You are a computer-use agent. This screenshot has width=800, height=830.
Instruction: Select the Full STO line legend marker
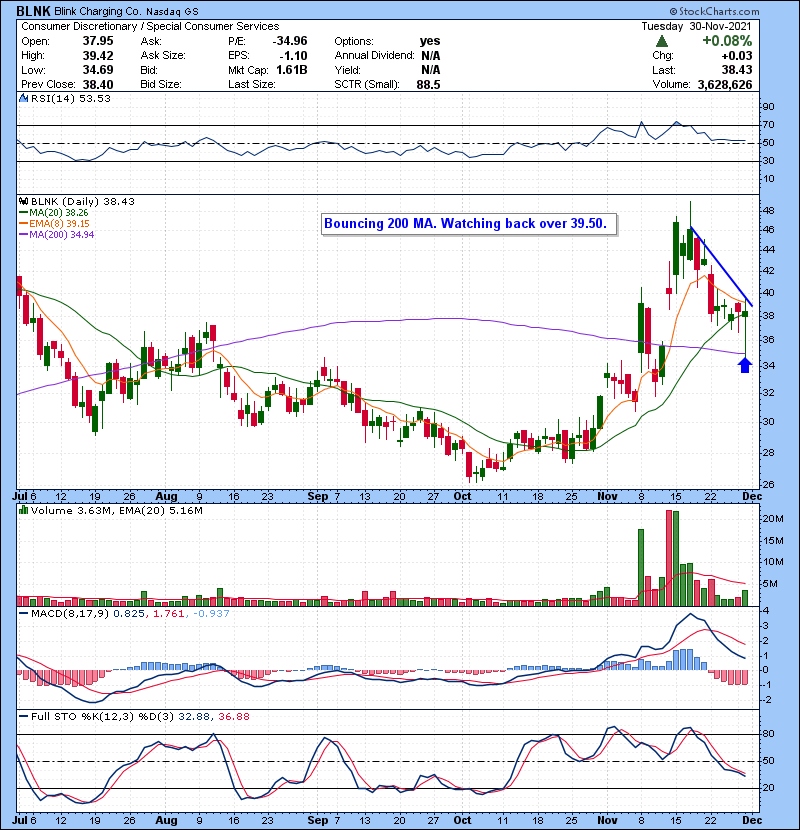pyautogui.click(x=23, y=717)
